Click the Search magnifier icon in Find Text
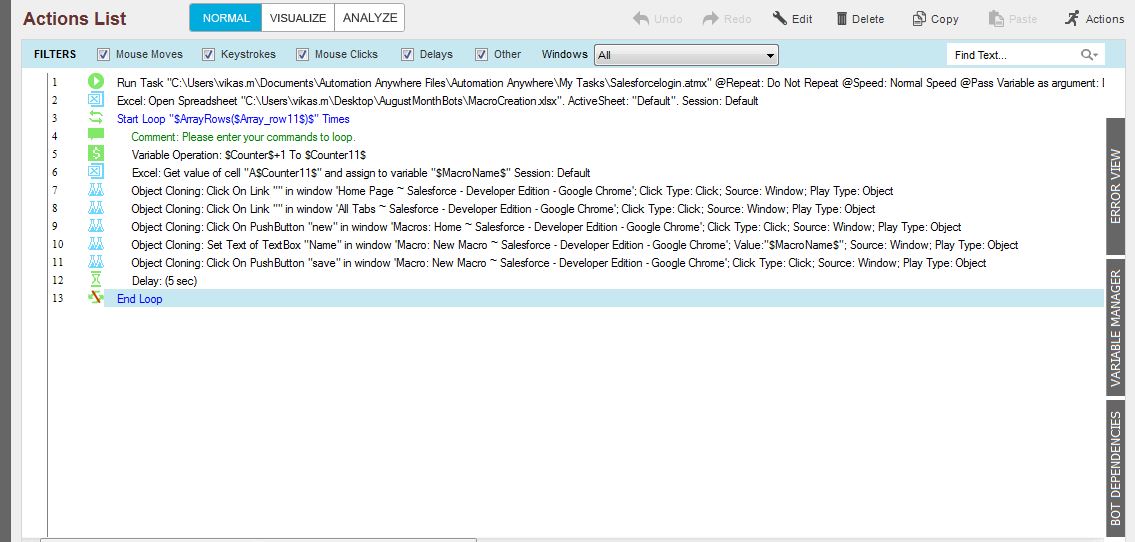1135x542 pixels. click(x=1088, y=55)
